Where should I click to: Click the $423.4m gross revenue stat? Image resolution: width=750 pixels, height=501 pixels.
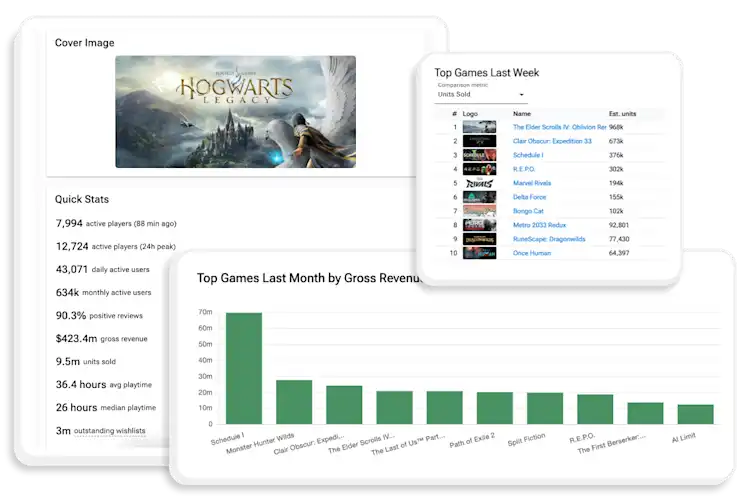tap(101, 338)
